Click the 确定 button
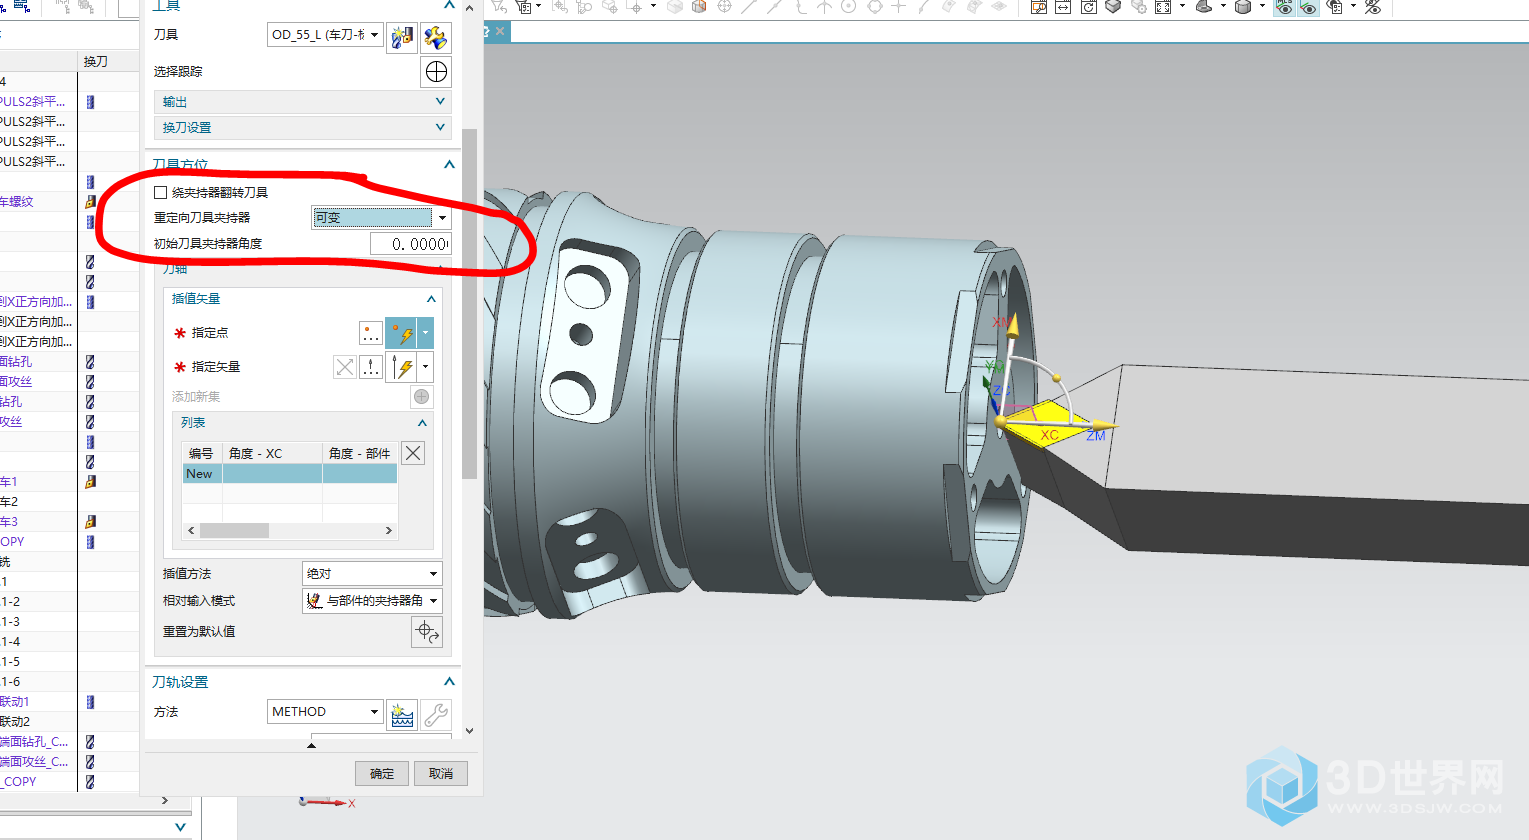The width and height of the screenshot is (1529, 840). (x=382, y=774)
